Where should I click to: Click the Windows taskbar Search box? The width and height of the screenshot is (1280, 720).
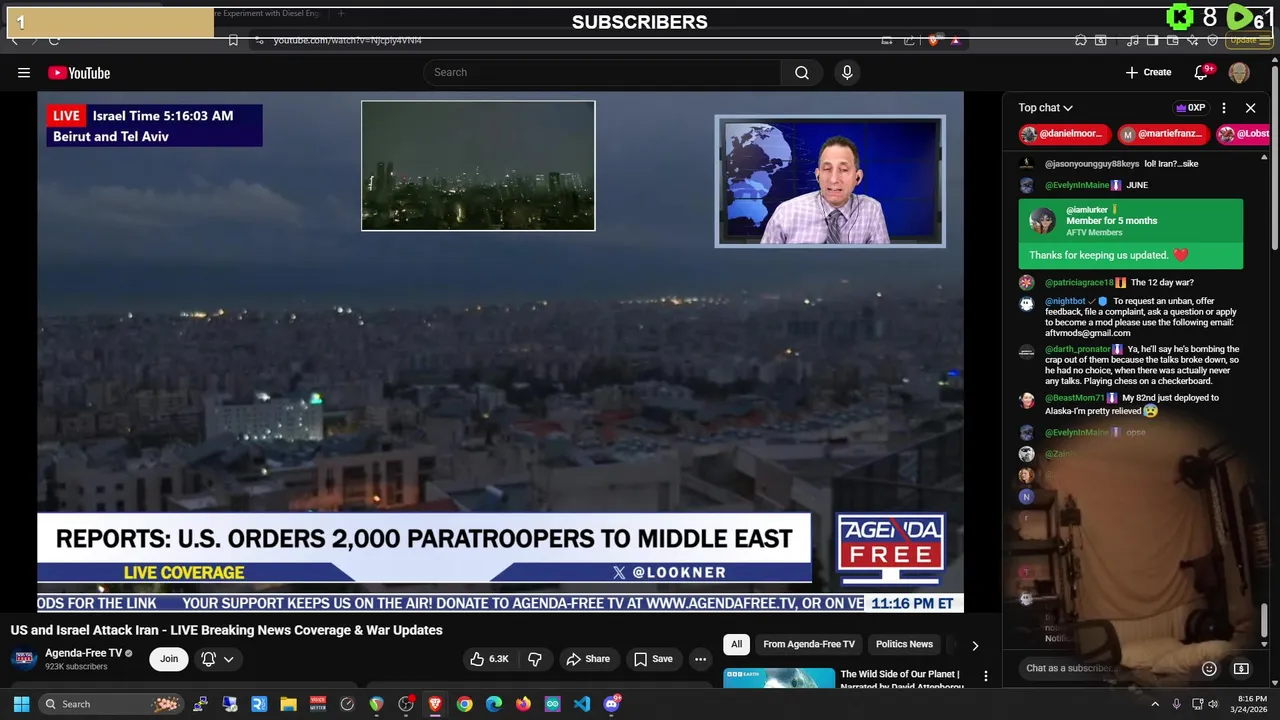(x=112, y=704)
